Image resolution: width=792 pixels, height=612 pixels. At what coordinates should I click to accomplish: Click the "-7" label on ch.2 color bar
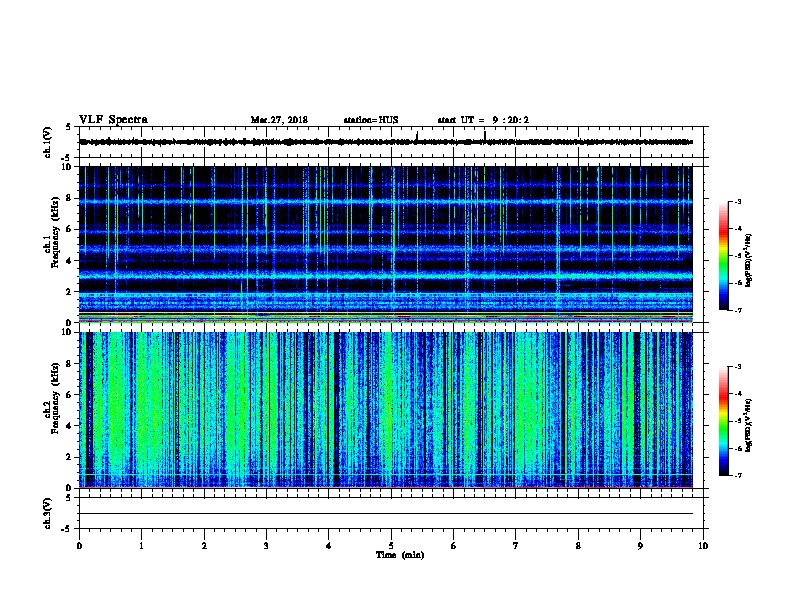pyautogui.click(x=737, y=475)
